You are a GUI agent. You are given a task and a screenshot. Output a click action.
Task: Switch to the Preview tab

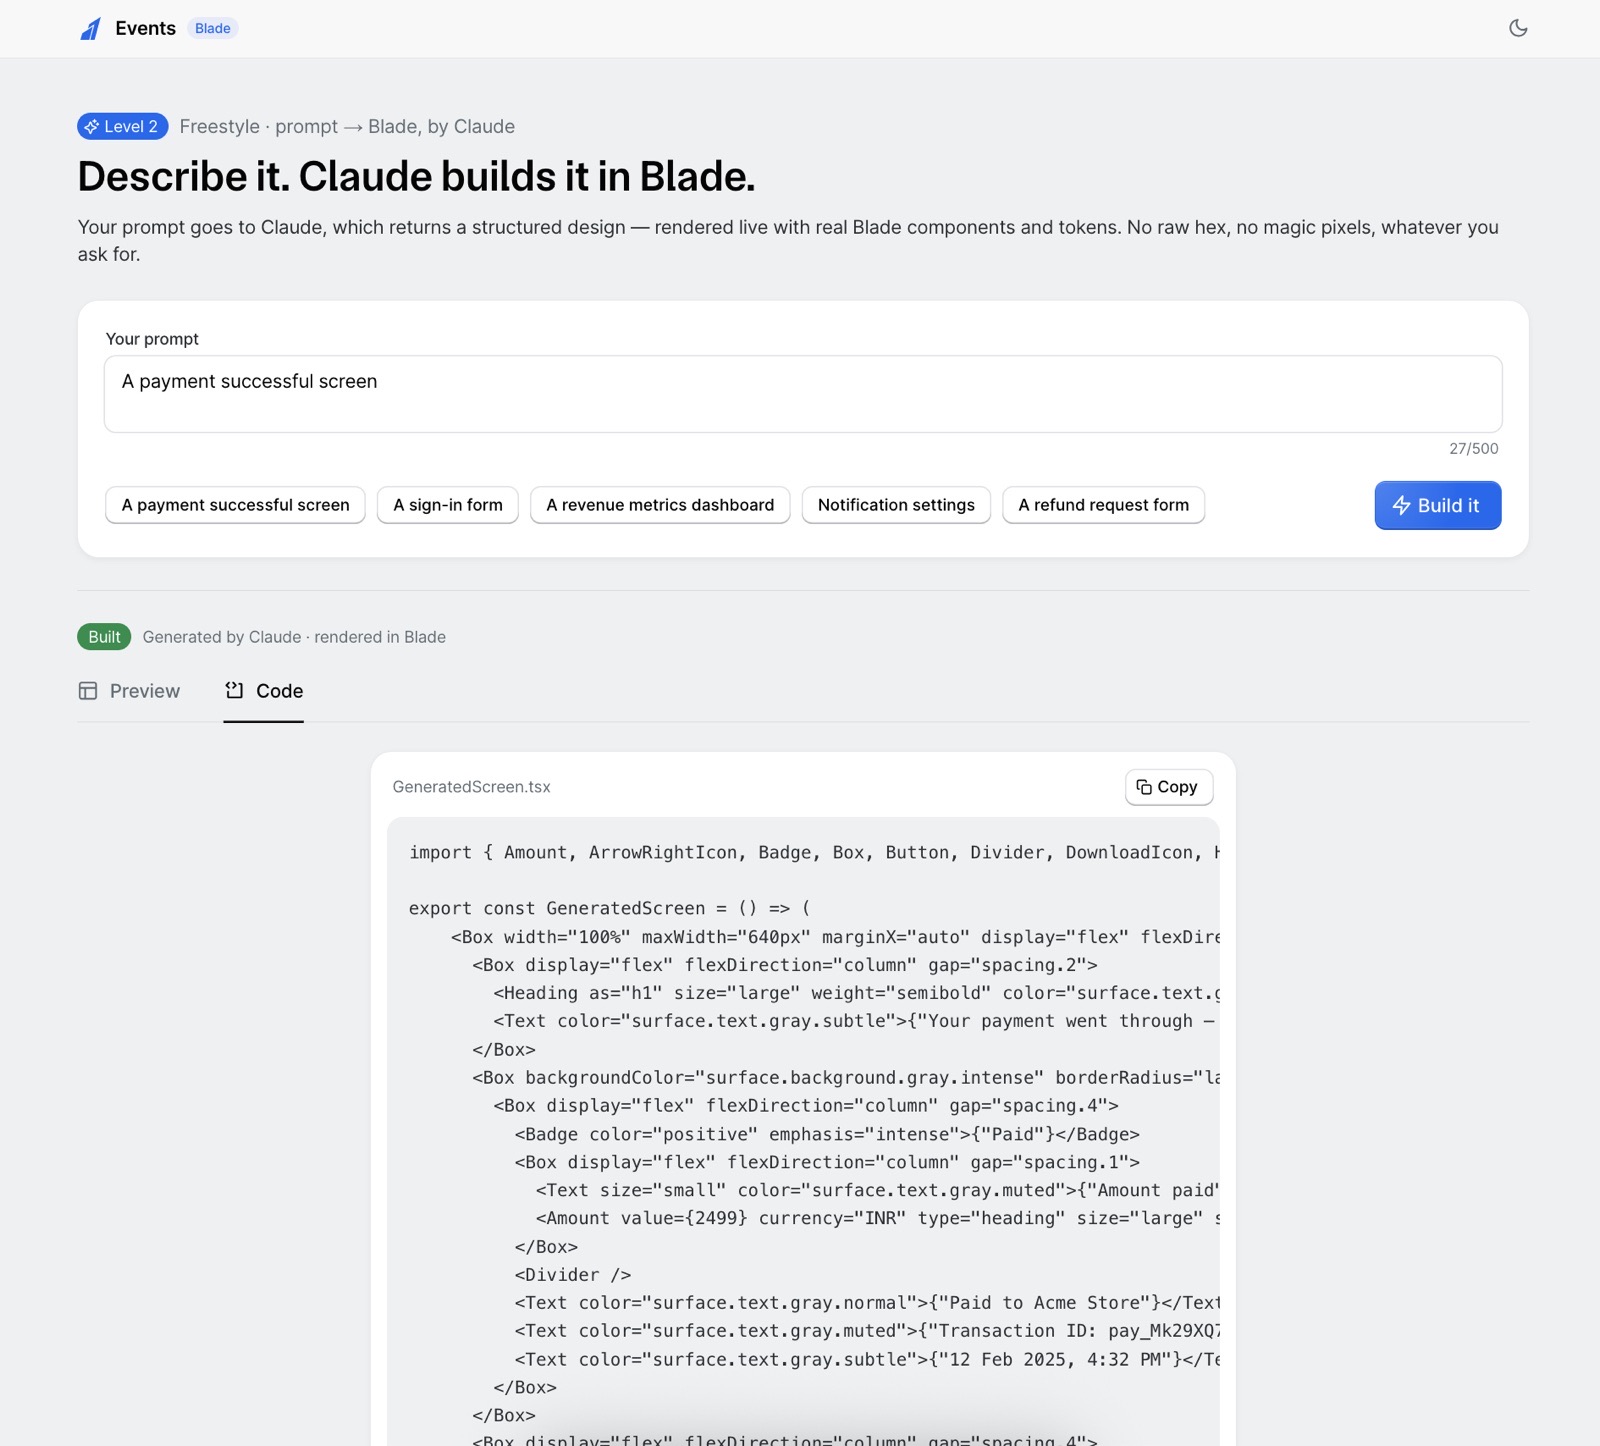pyautogui.click(x=129, y=691)
